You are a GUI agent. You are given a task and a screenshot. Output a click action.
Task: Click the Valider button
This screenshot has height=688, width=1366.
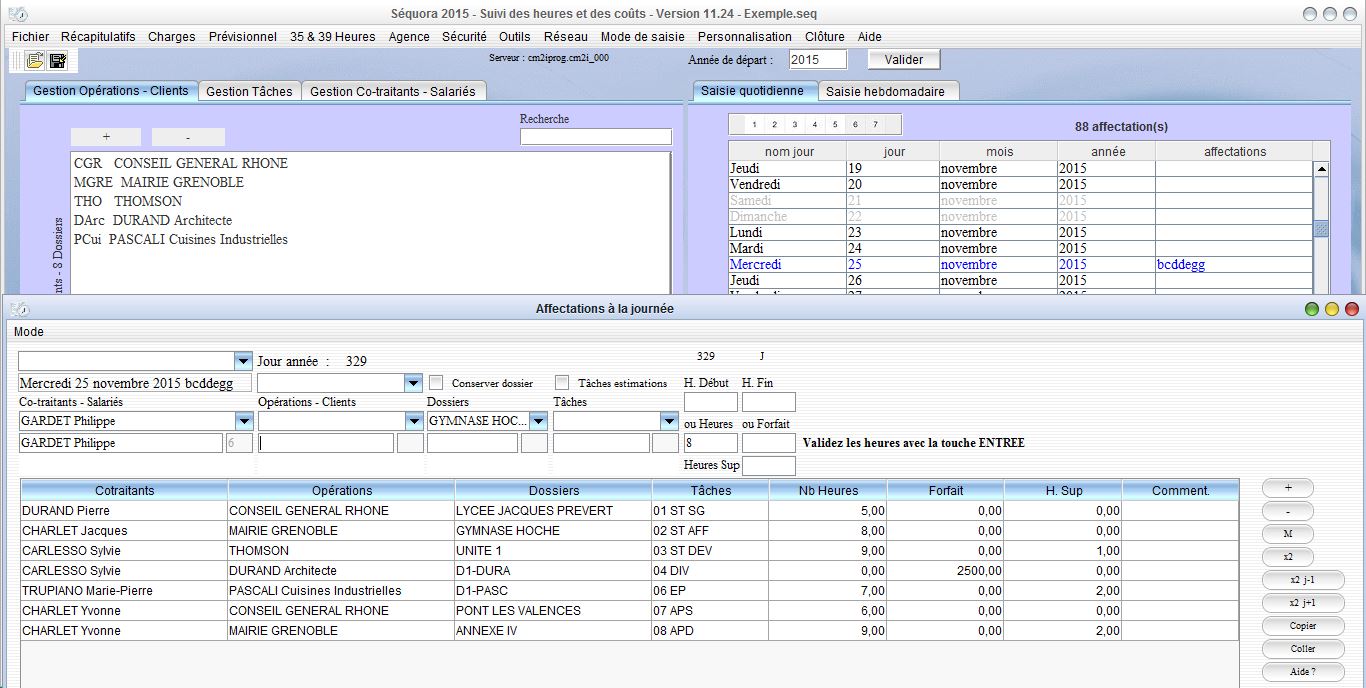pyautogui.click(x=903, y=60)
